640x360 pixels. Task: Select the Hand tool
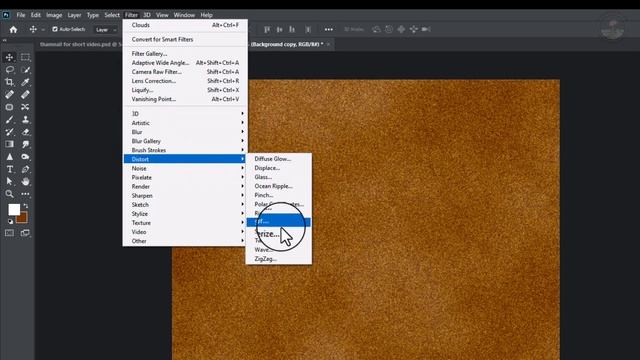(x=25, y=181)
